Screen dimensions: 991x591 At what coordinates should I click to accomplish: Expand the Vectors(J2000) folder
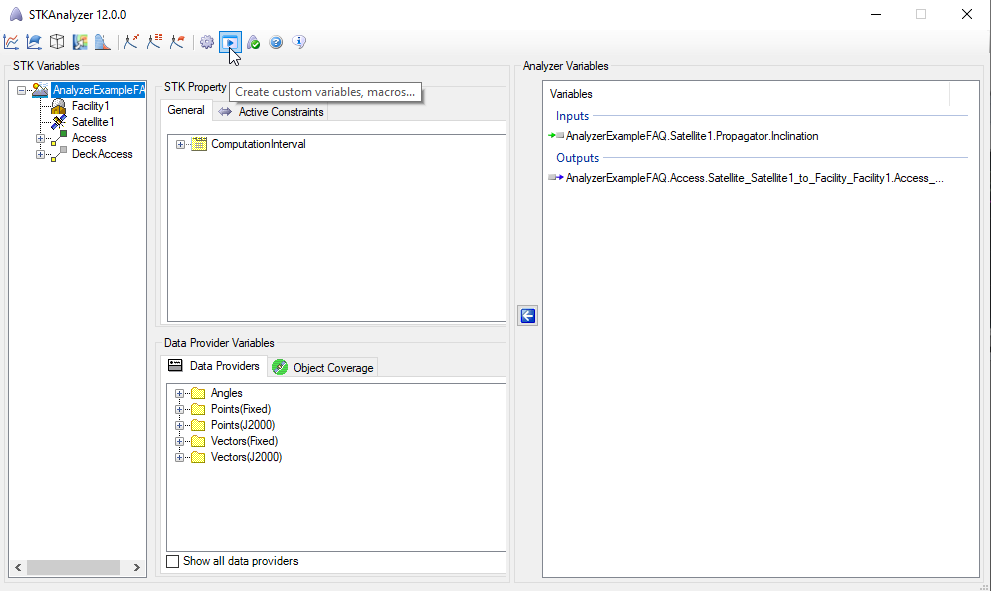click(179, 458)
